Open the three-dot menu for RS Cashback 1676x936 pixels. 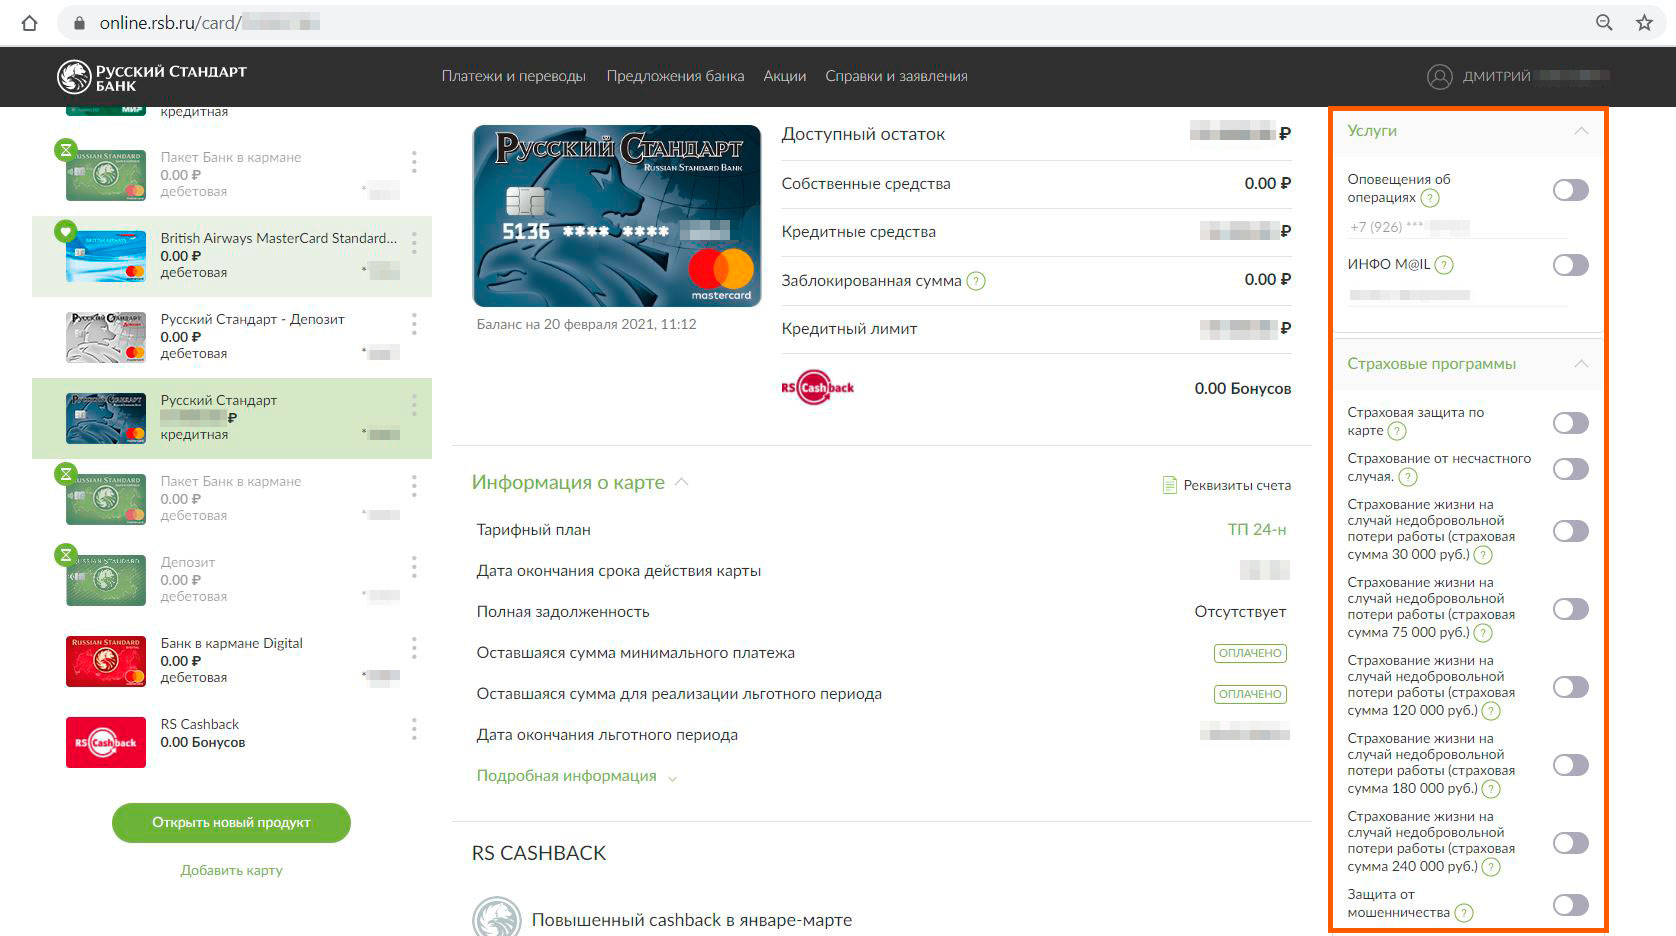pos(414,728)
